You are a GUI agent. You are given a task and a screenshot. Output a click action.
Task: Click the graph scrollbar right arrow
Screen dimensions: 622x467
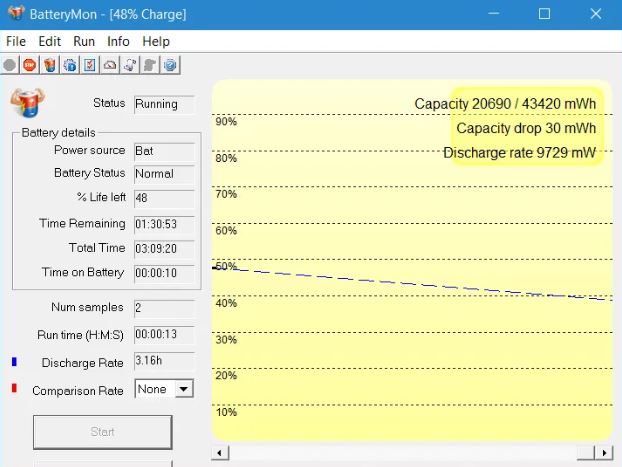point(604,452)
